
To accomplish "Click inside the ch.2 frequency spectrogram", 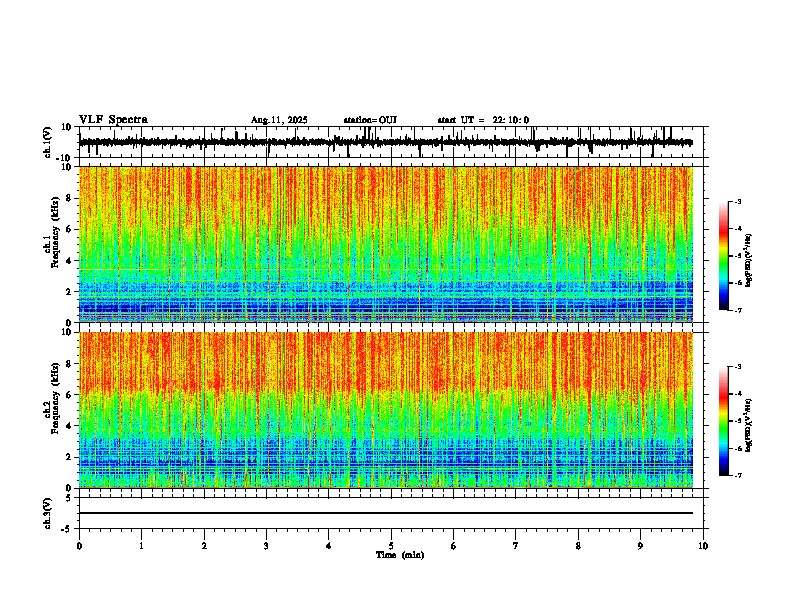I will tap(386, 410).
